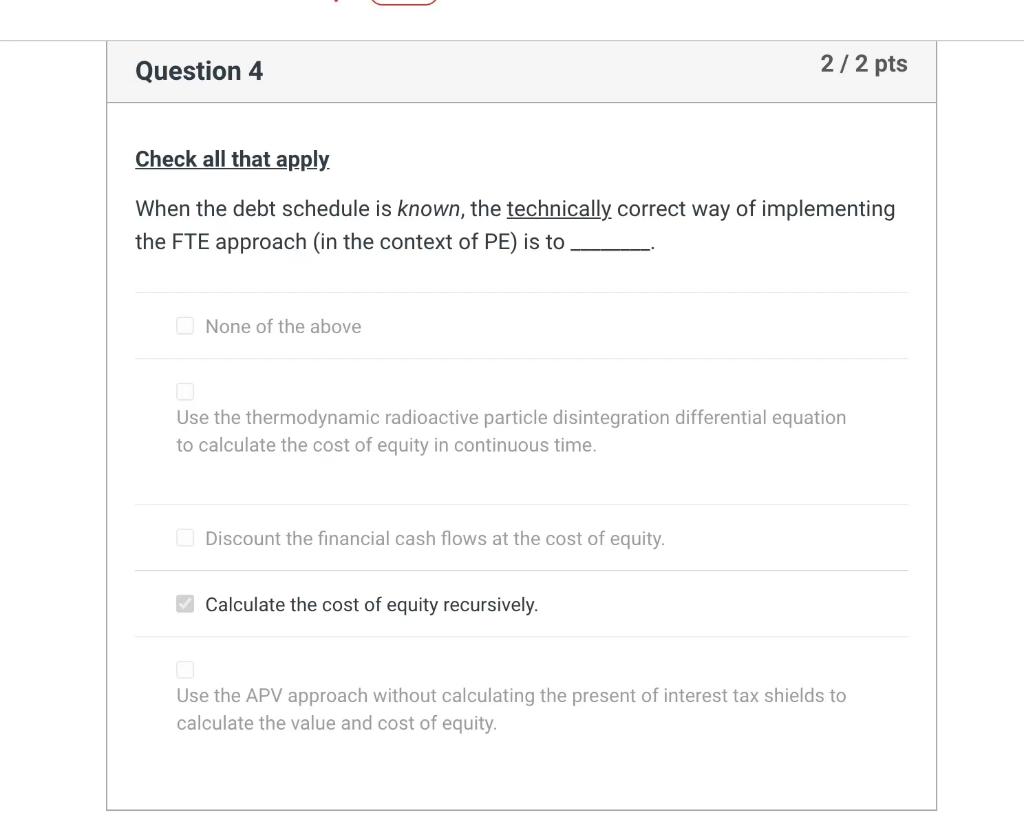The width and height of the screenshot is (1024, 837).
Task: Check 'Discount the financial cash flows' option
Action: click(x=185, y=537)
